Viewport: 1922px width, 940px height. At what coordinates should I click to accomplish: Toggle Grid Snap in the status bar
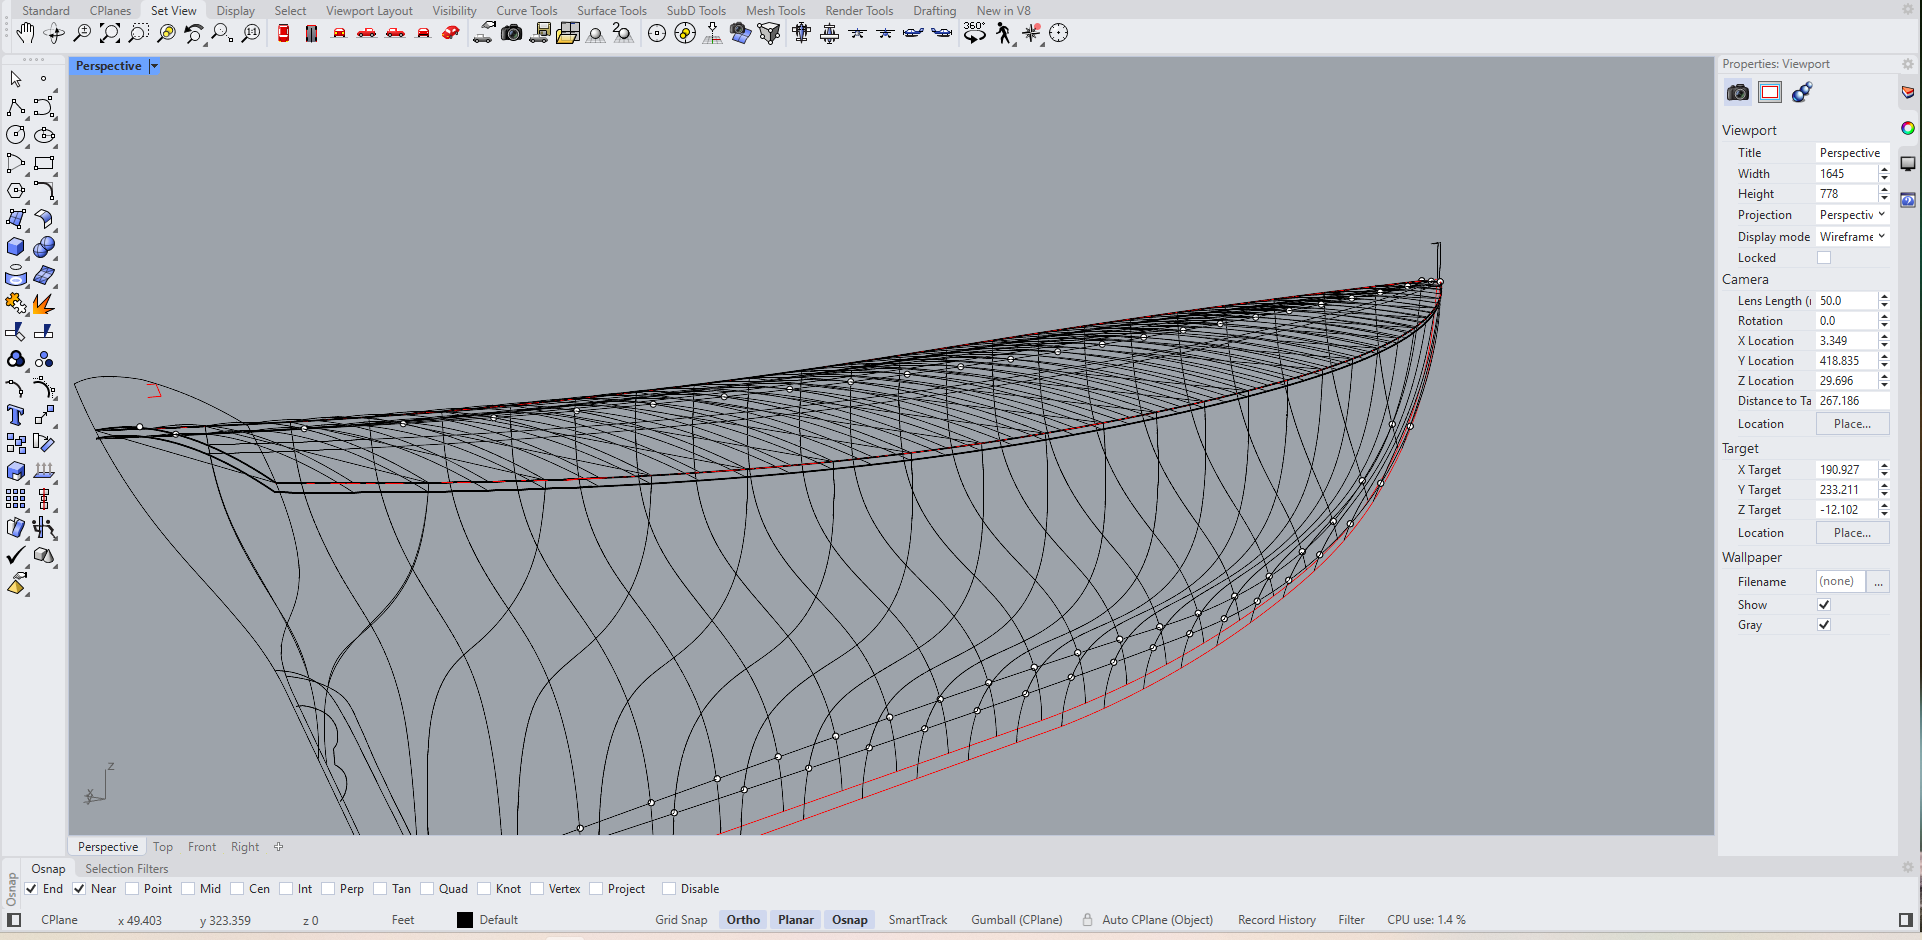click(x=681, y=920)
